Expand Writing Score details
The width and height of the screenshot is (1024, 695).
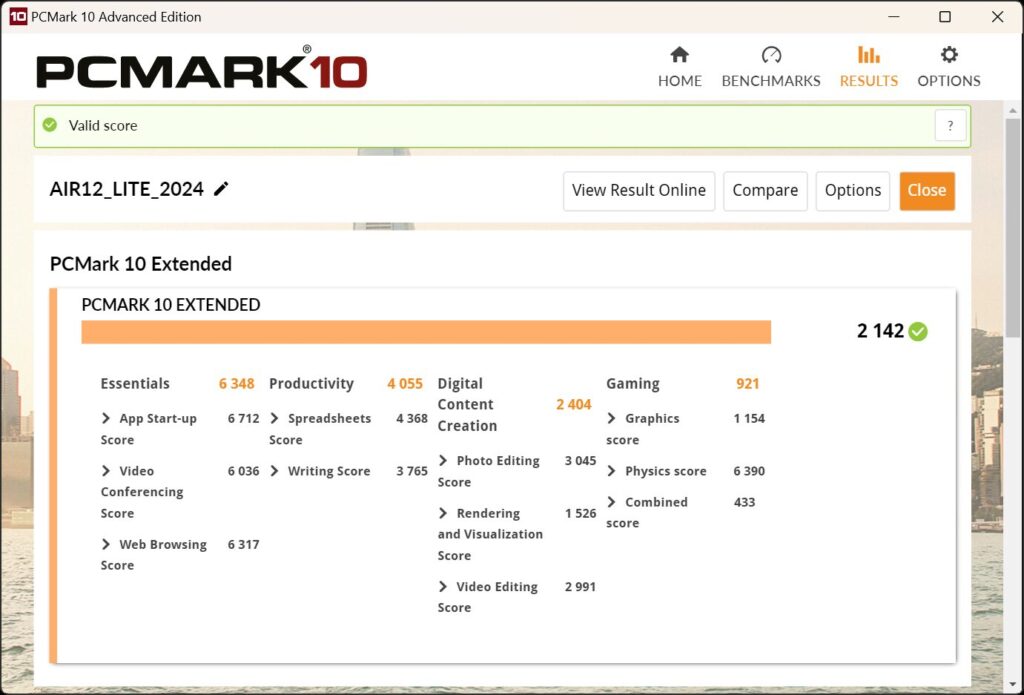(x=274, y=471)
